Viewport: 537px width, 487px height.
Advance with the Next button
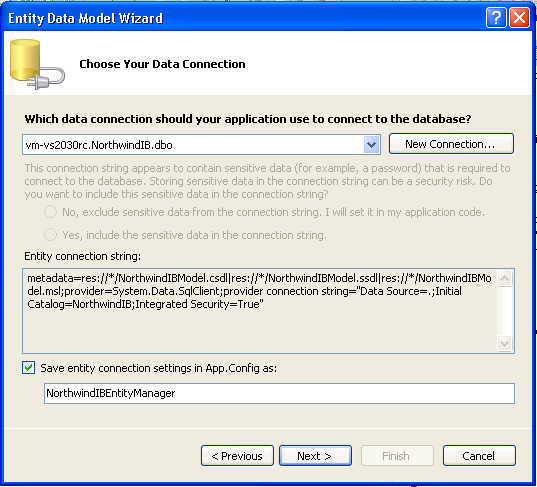point(315,456)
